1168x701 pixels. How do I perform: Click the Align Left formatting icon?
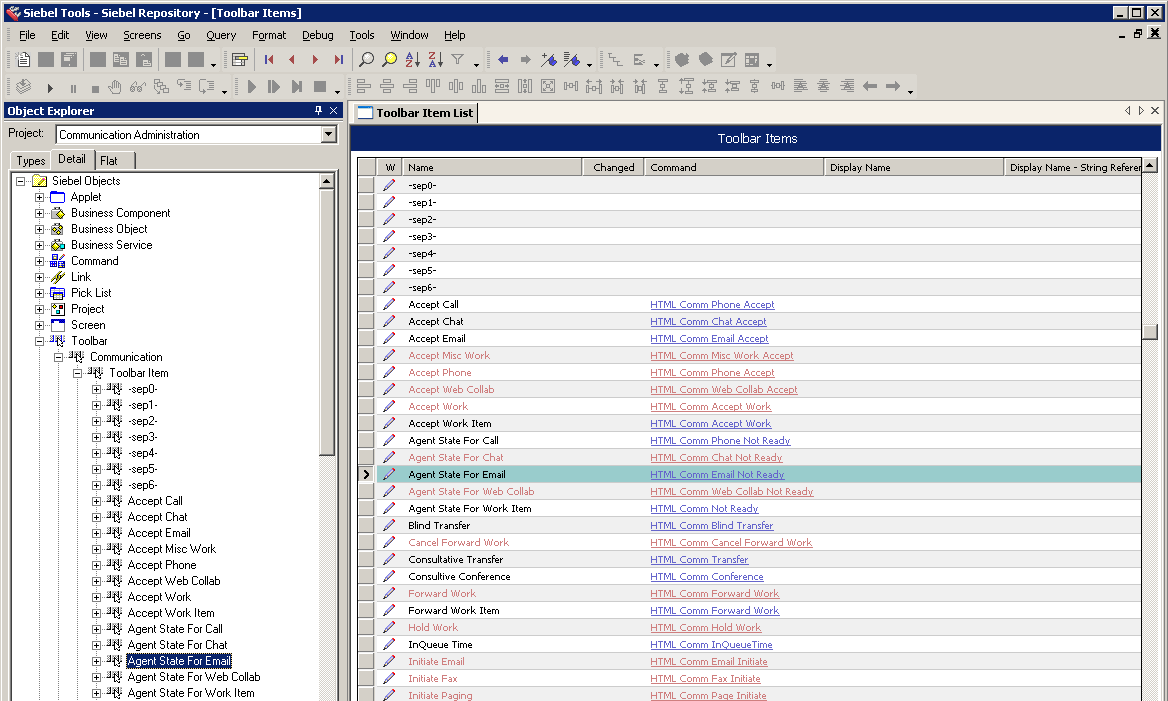coord(364,86)
